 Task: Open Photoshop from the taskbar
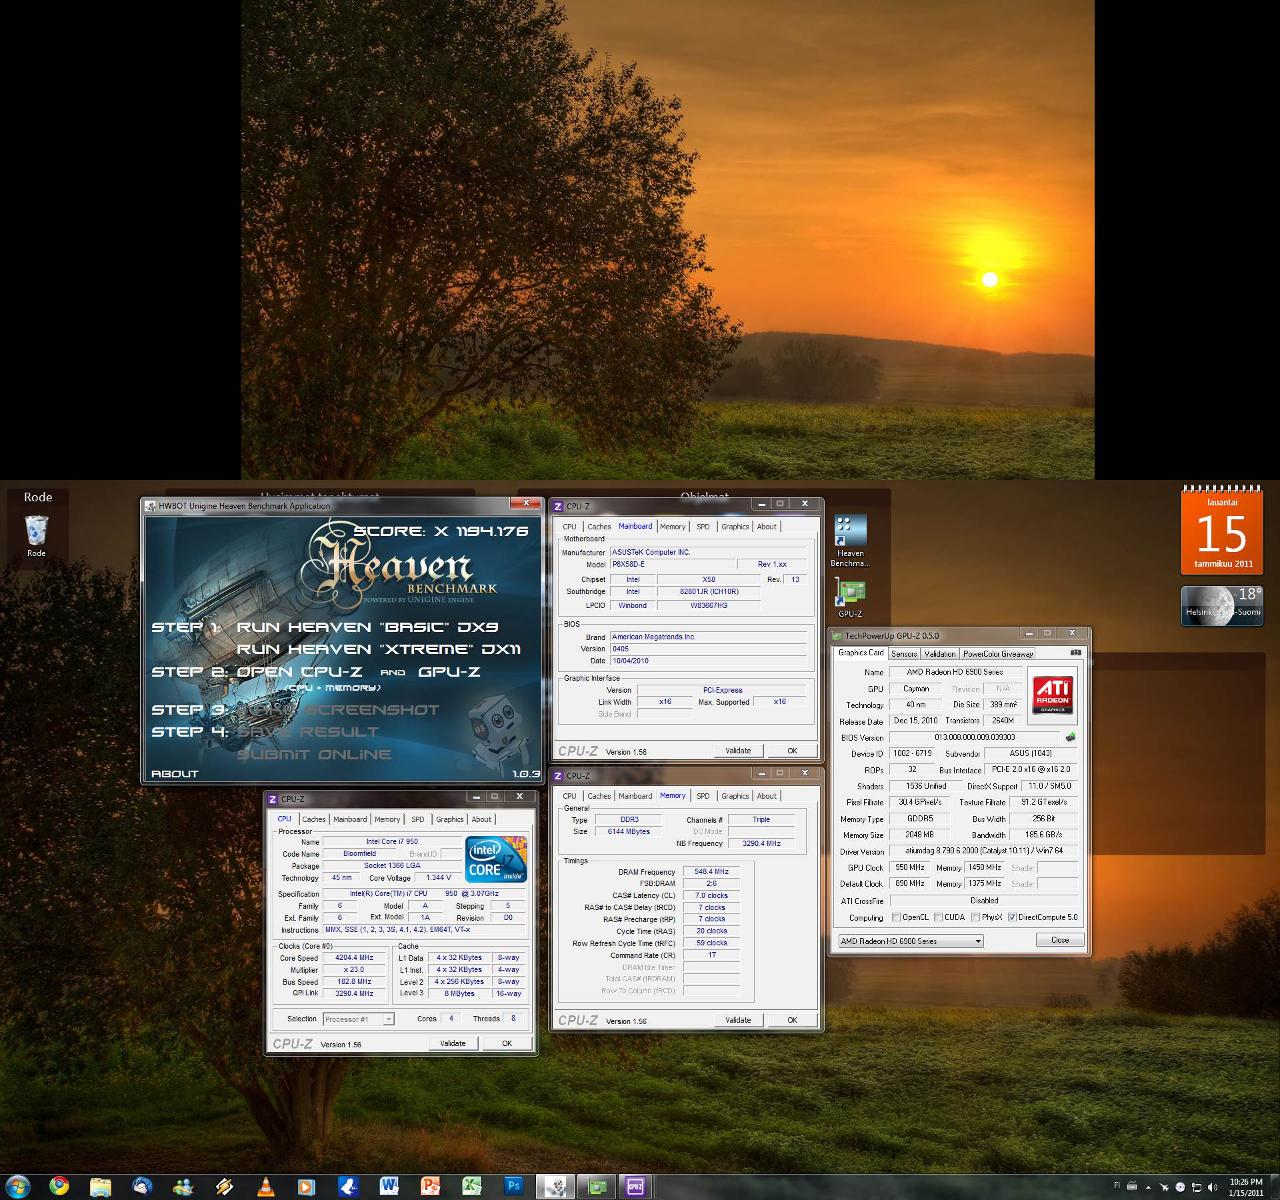pyautogui.click(x=513, y=1186)
